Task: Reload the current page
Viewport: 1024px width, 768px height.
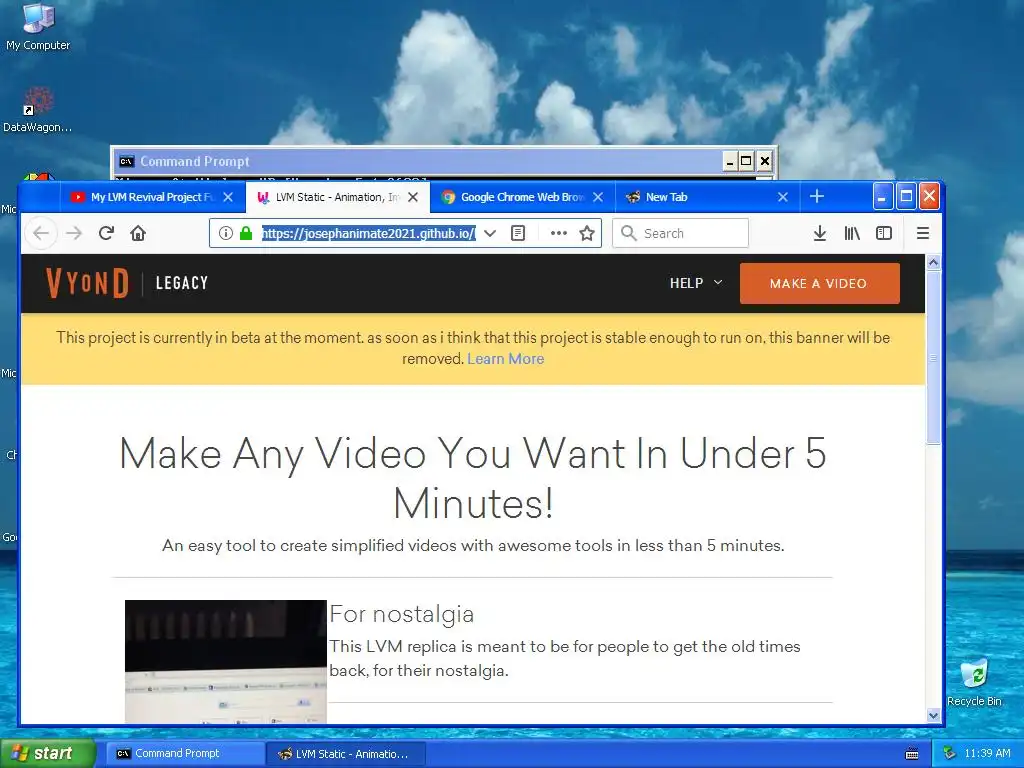Action: click(106, 233)
